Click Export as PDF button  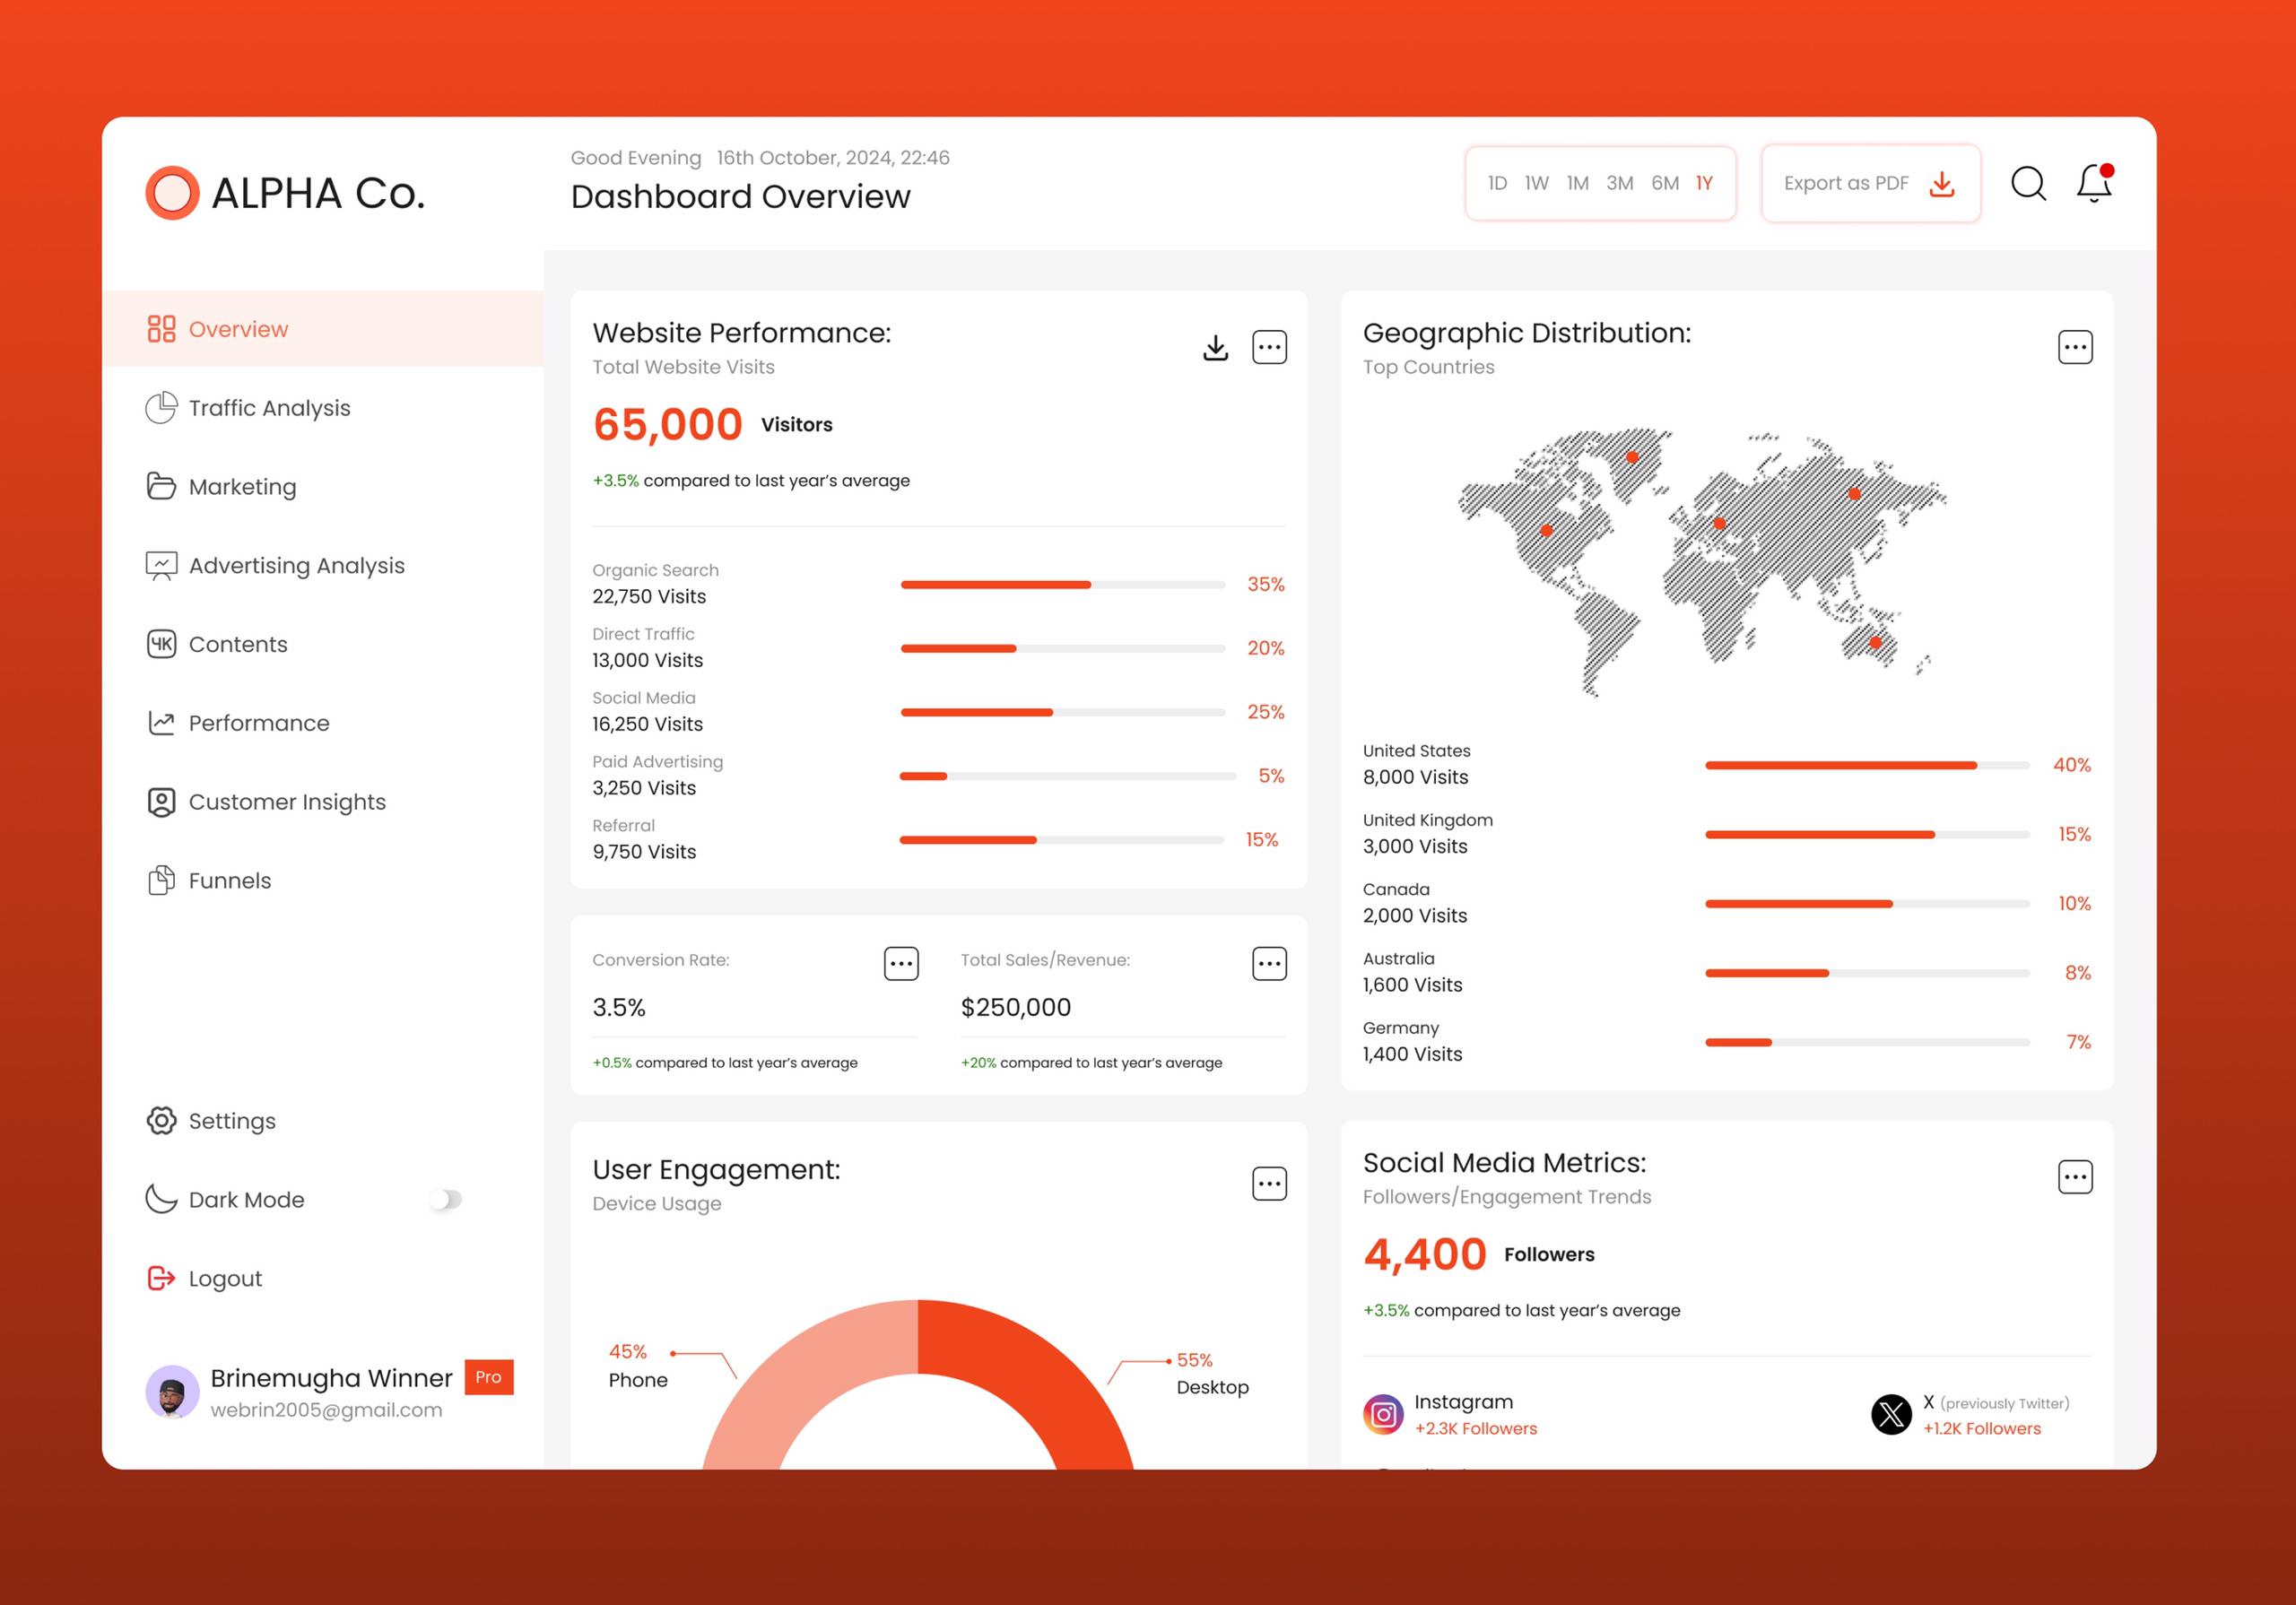1869,183
